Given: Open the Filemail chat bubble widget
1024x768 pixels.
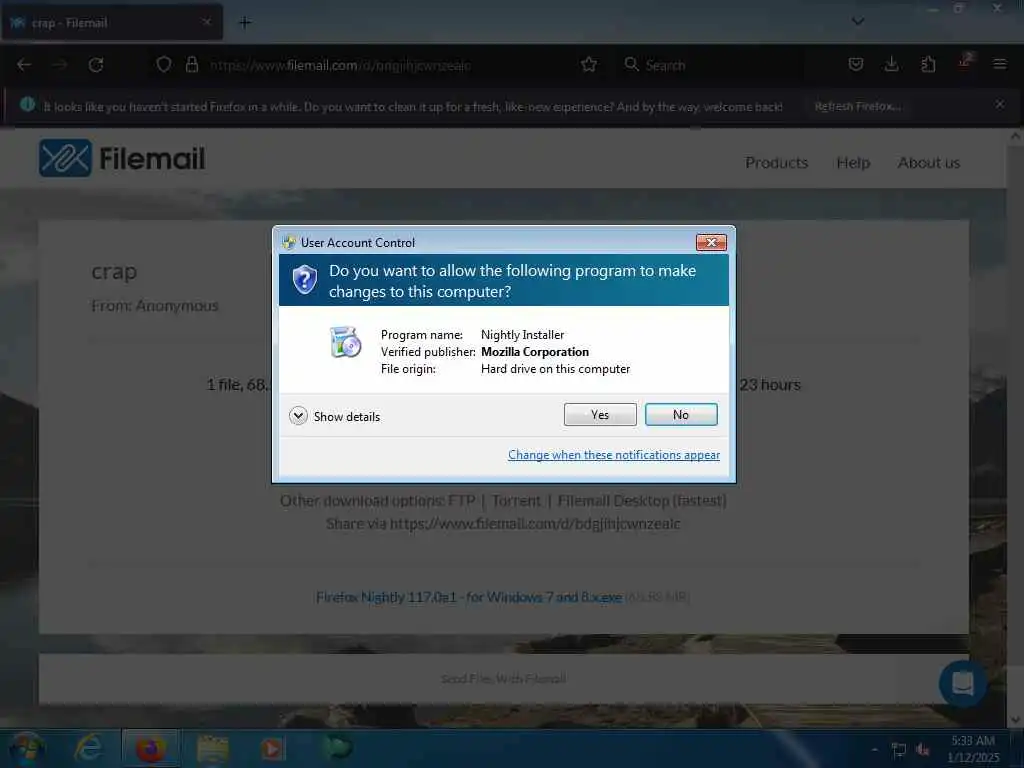Looking at the screenshot, I should (963, 684).
